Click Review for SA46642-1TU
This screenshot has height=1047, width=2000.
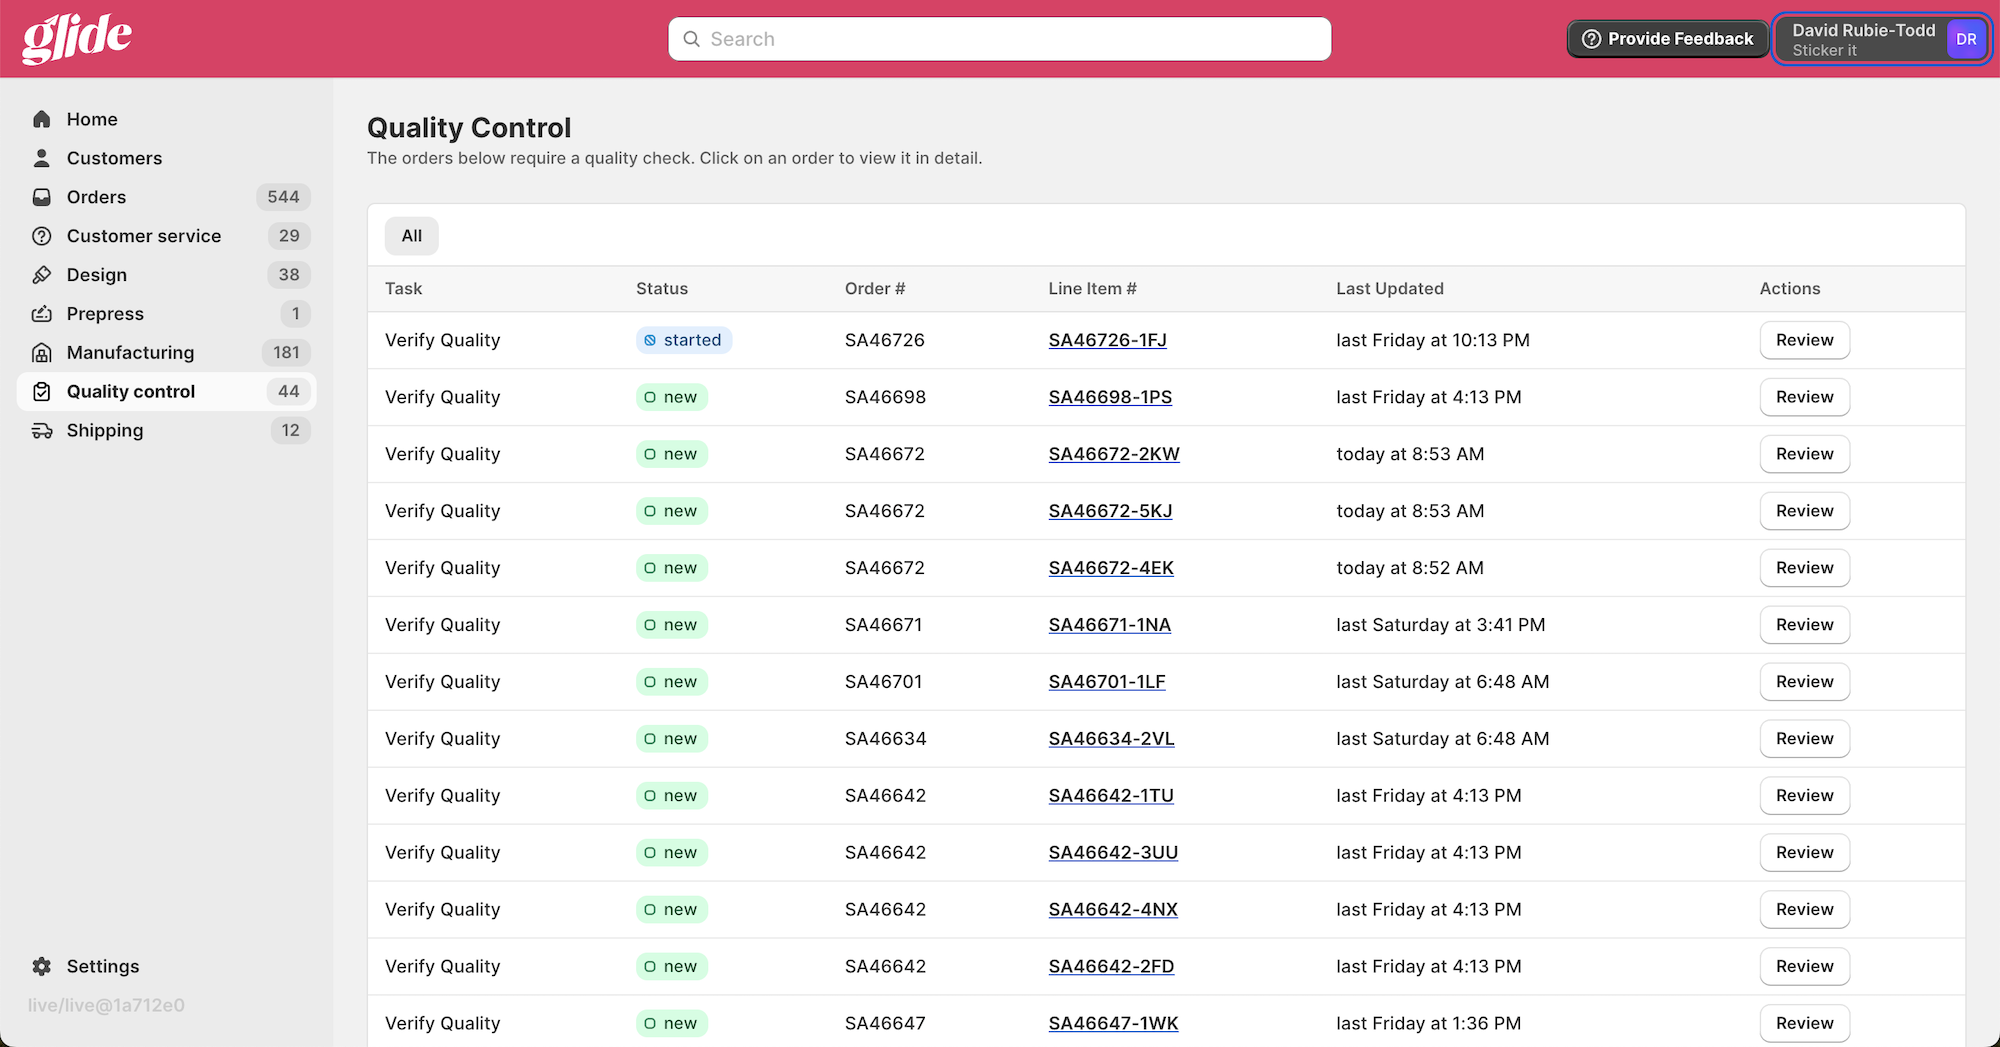coord(1804,796)
